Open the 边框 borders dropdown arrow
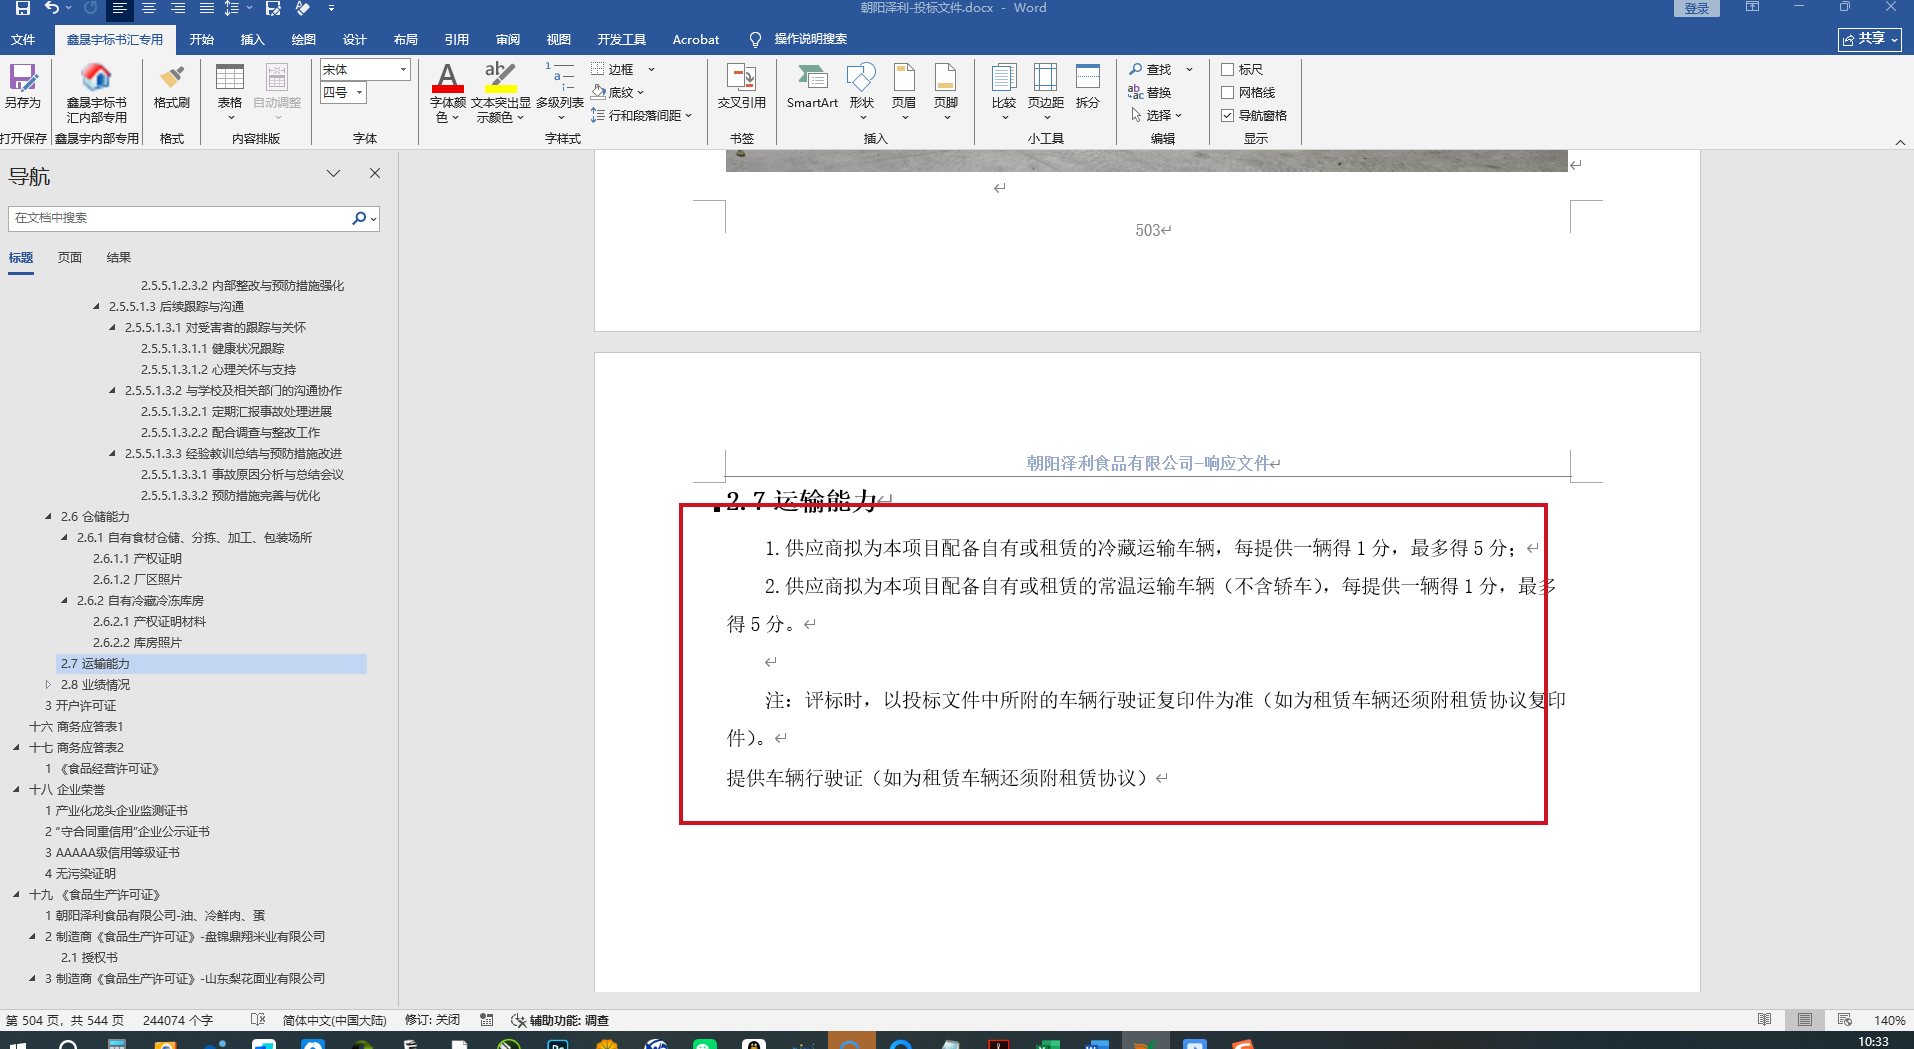Screen dimensions: 1914x1049 tap(651, 69)
